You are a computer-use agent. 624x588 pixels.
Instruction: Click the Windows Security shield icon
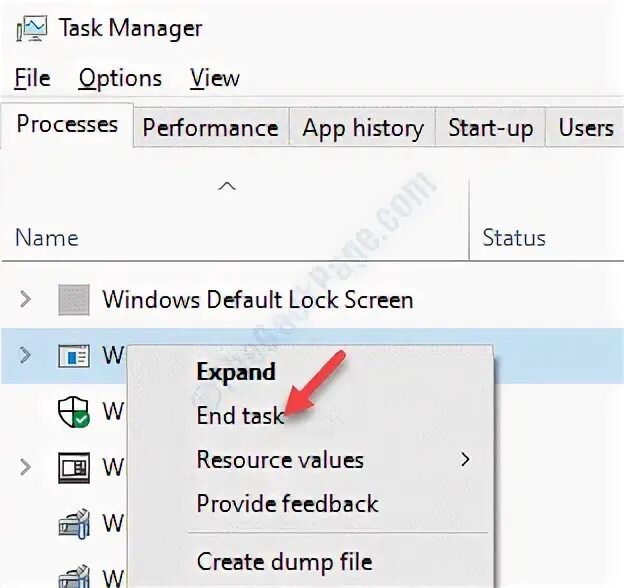point(74,411)
